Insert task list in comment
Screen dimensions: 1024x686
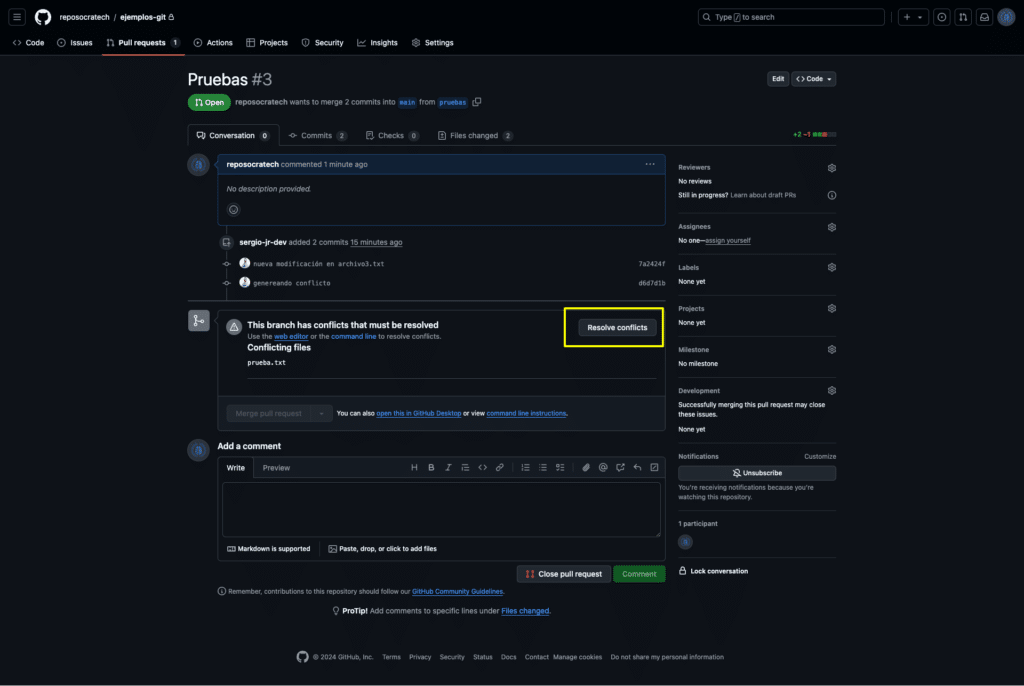560,468
